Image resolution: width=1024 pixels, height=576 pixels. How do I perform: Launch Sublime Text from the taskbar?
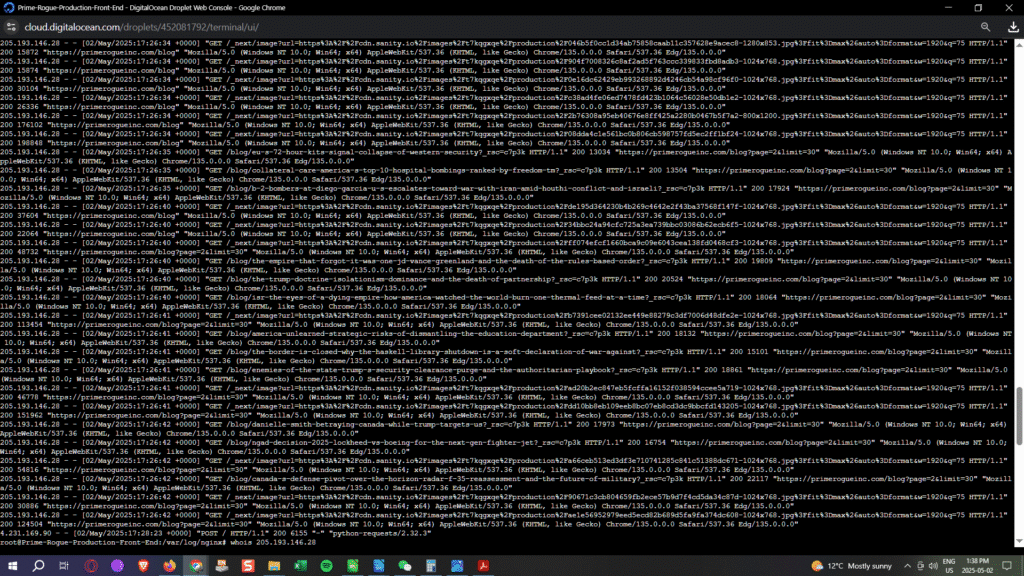[x=246, y=565]
